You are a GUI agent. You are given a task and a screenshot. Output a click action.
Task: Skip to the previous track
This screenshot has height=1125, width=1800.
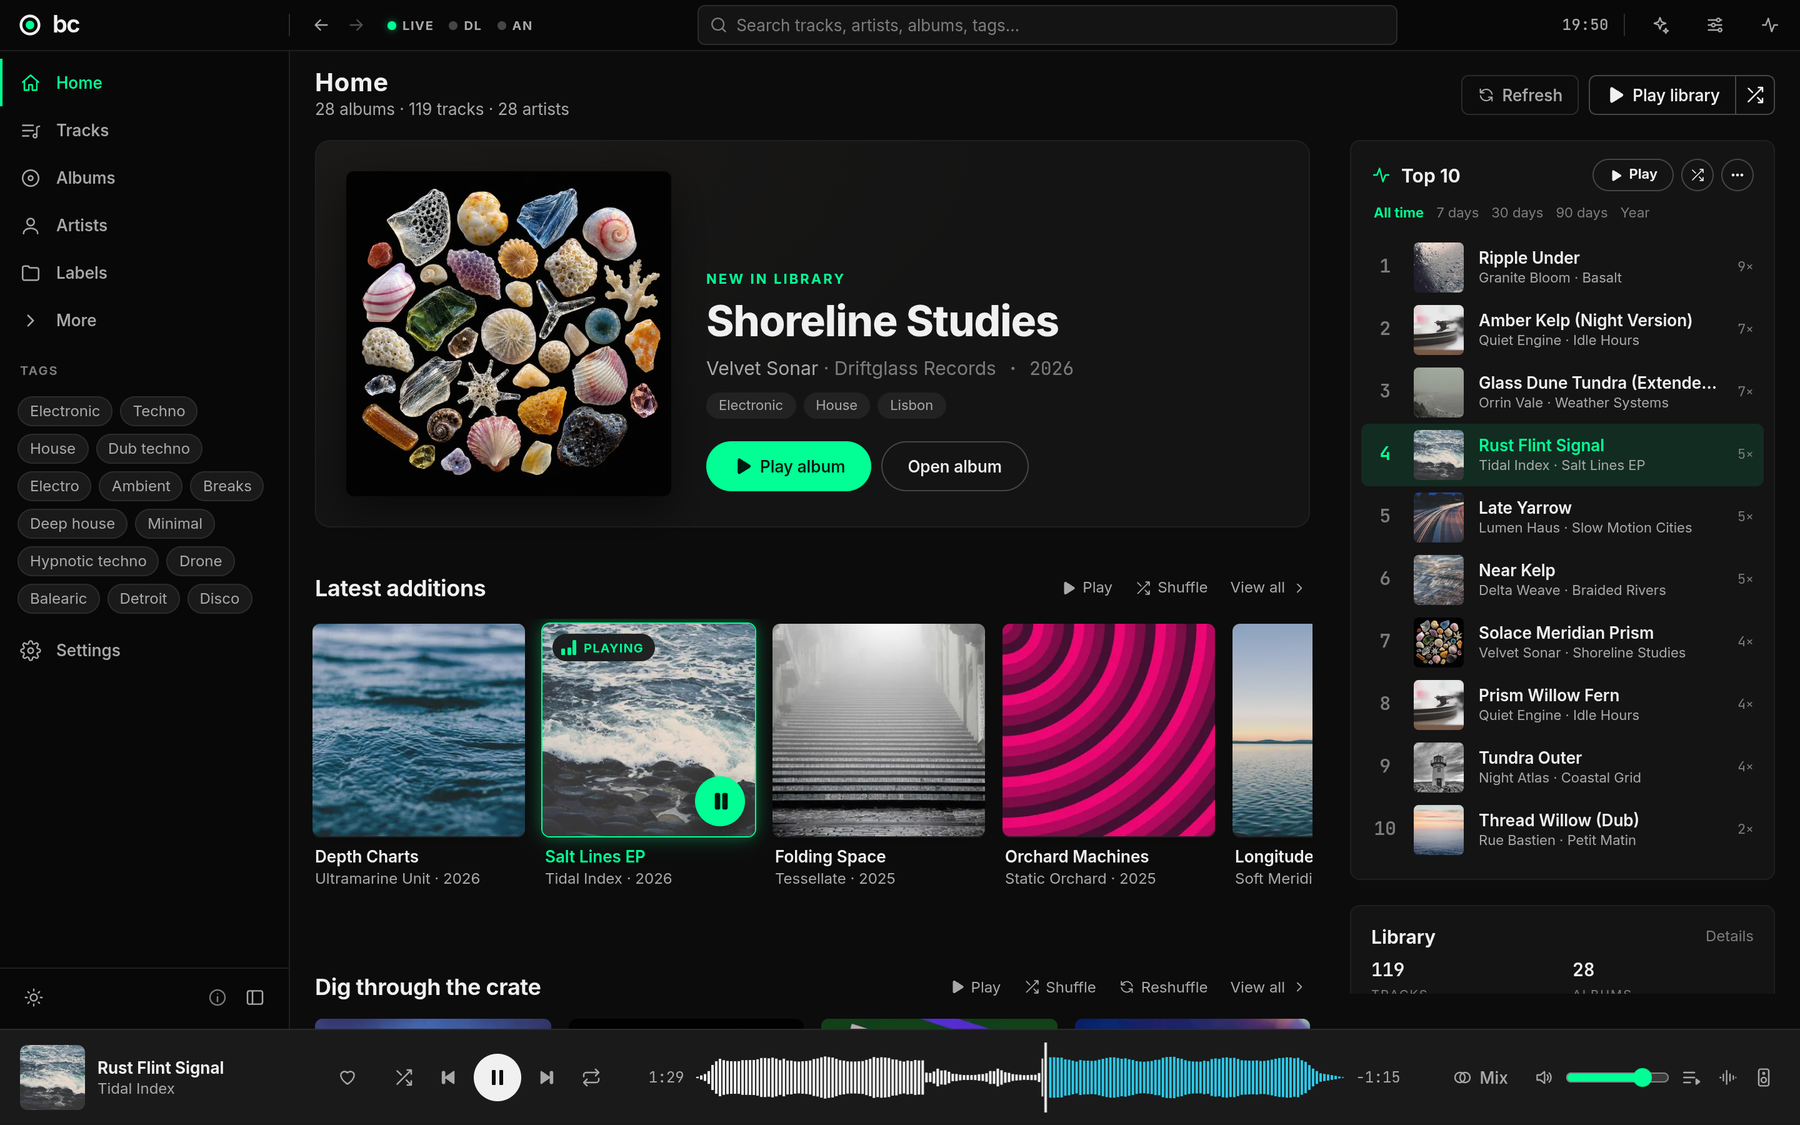[x=448, y=1077]
